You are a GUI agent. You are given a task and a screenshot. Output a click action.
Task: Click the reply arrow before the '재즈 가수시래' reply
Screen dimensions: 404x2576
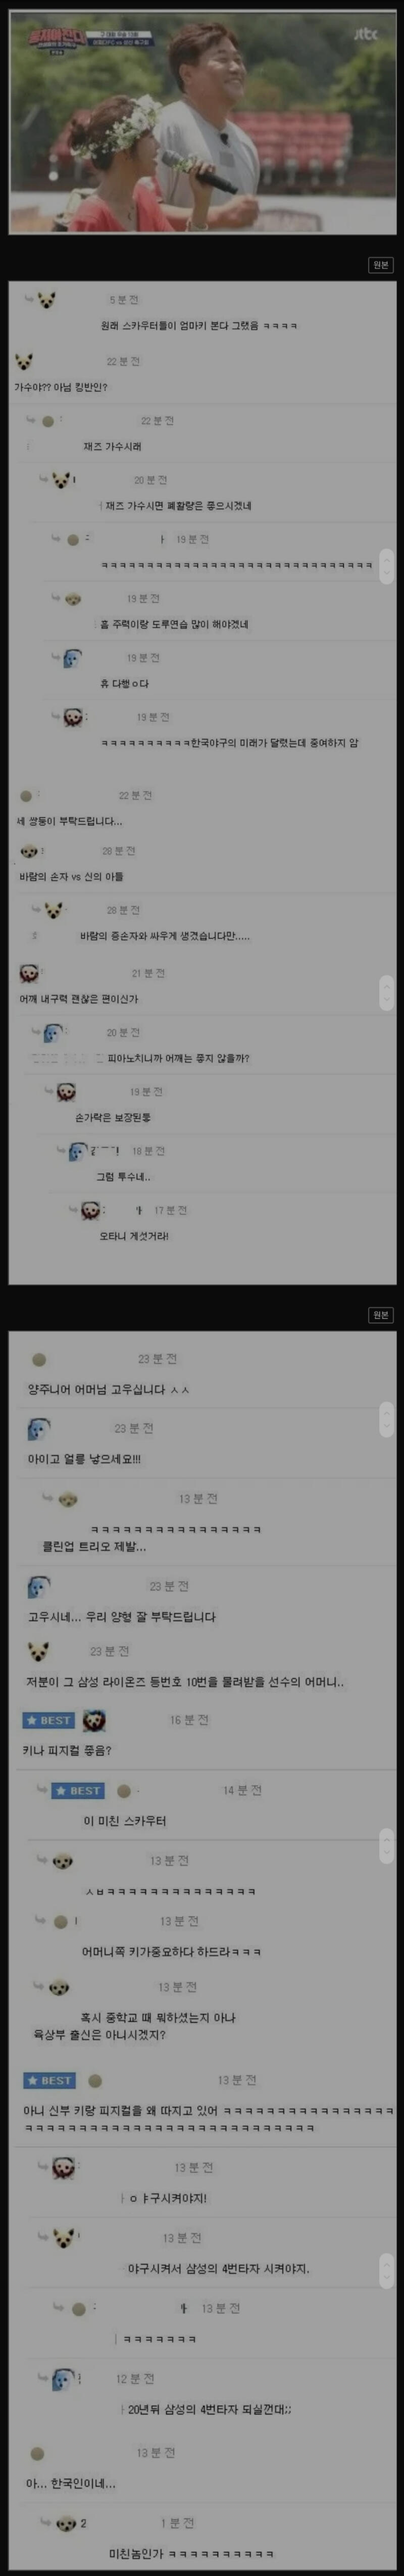pos(31,420)
